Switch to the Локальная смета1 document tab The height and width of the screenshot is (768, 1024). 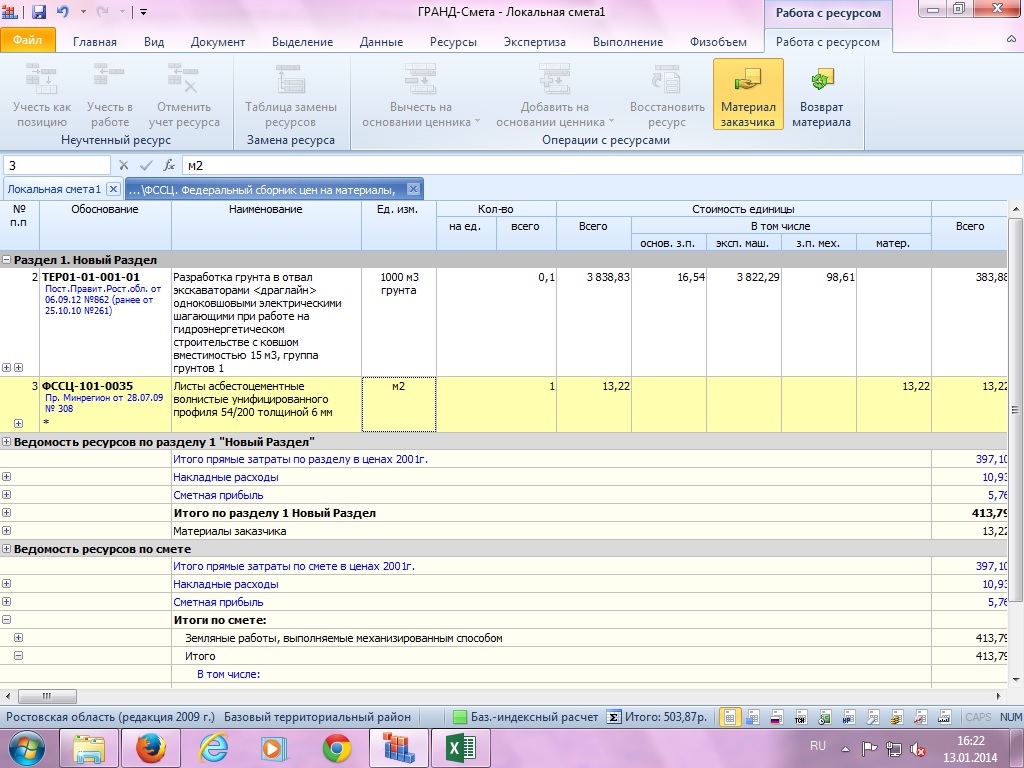[54, 189]
